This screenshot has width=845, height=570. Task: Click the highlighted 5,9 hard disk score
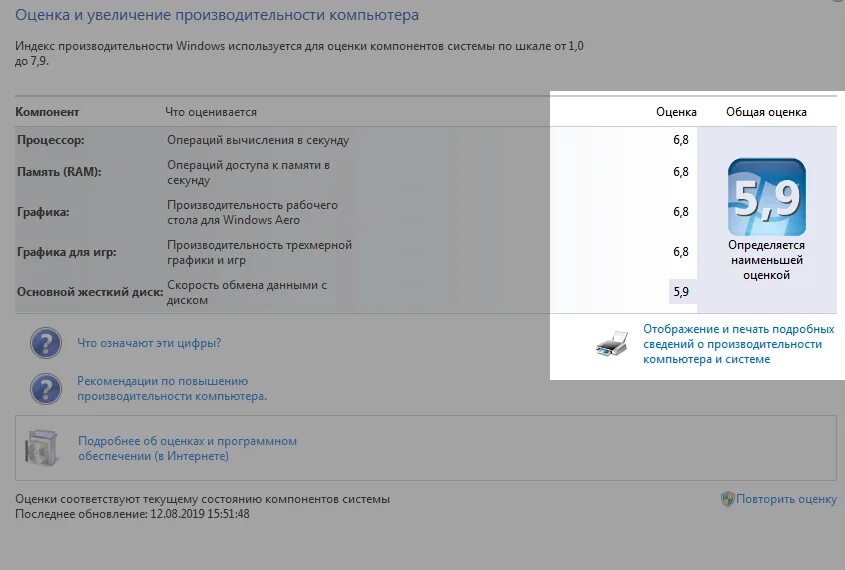pyautogui.click(x=681, y=291)
